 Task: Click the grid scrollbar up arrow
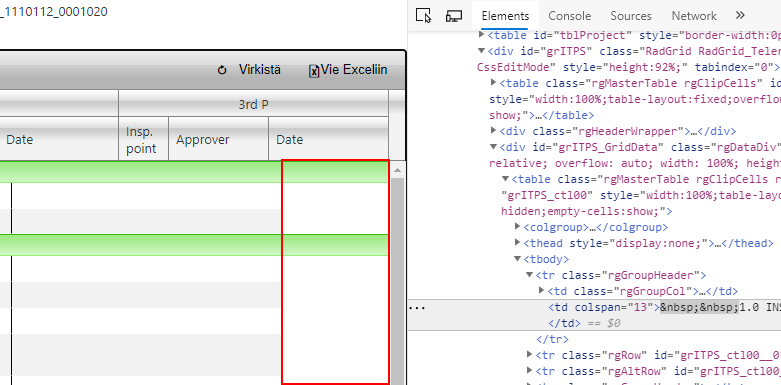click(x=397, y=170)
